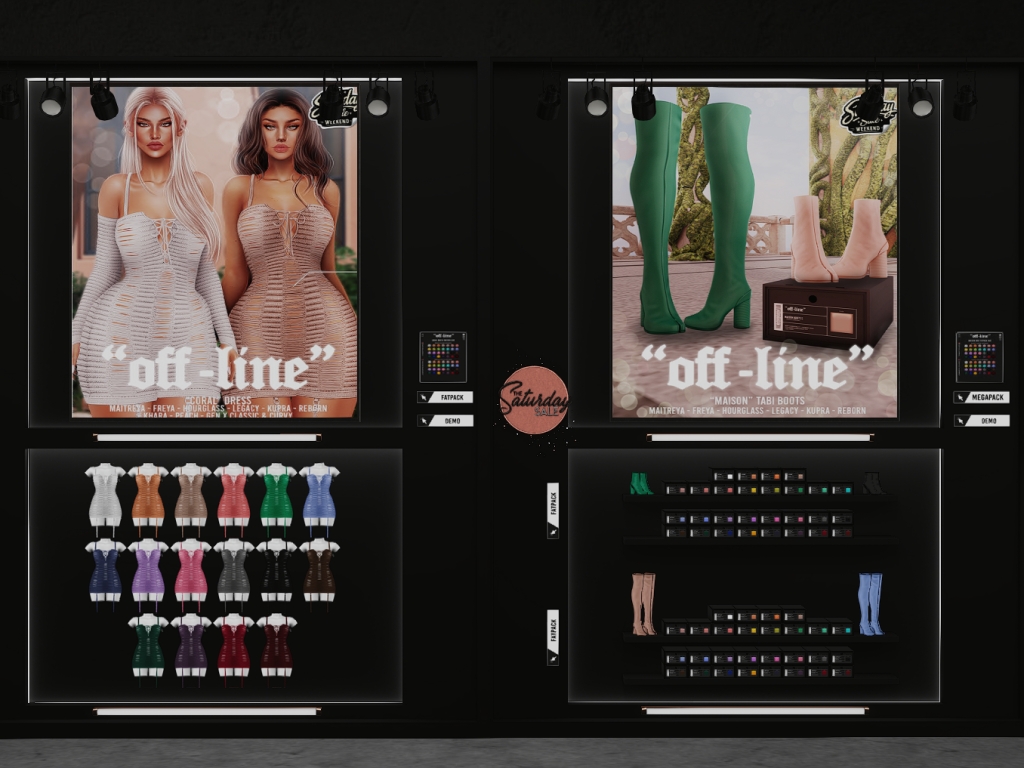Screen dimensions: 1024x768
Task: Select the black dress in the middle row
Action: coord(276,571)
